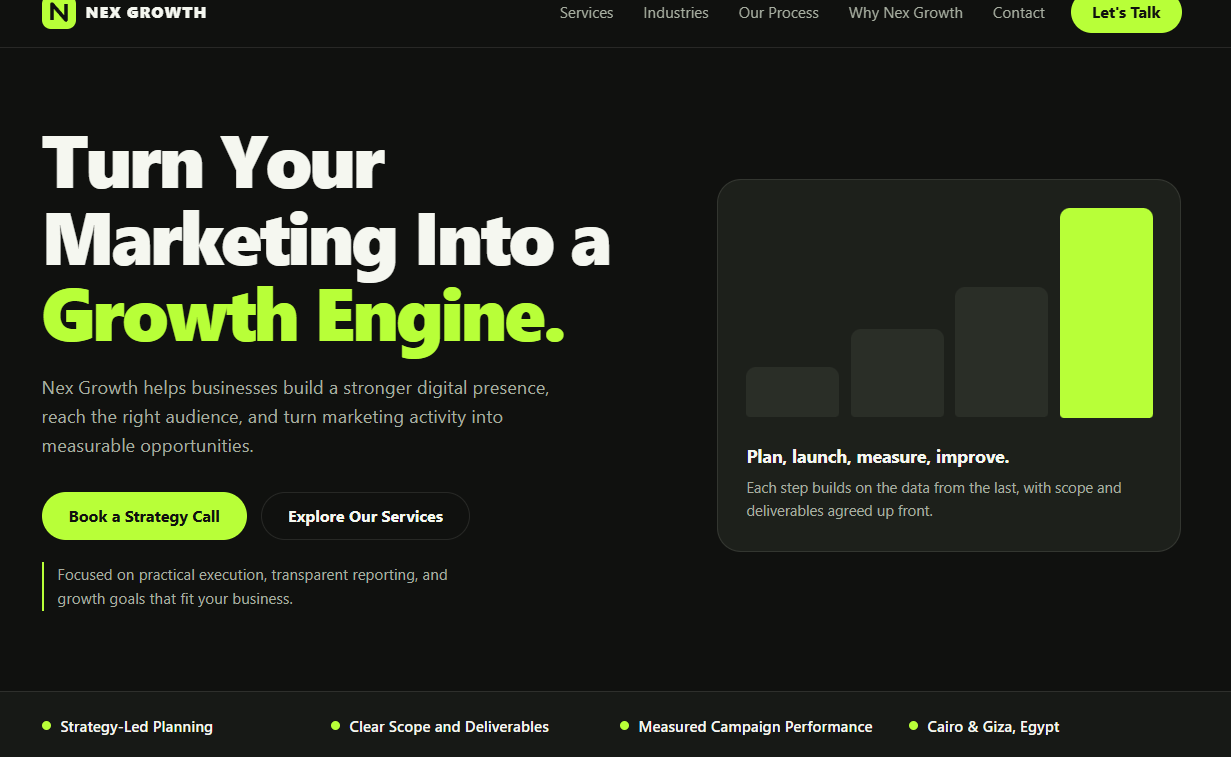
Task: Click the second-tallest dark chart bar
Action: click(1001, 352)
